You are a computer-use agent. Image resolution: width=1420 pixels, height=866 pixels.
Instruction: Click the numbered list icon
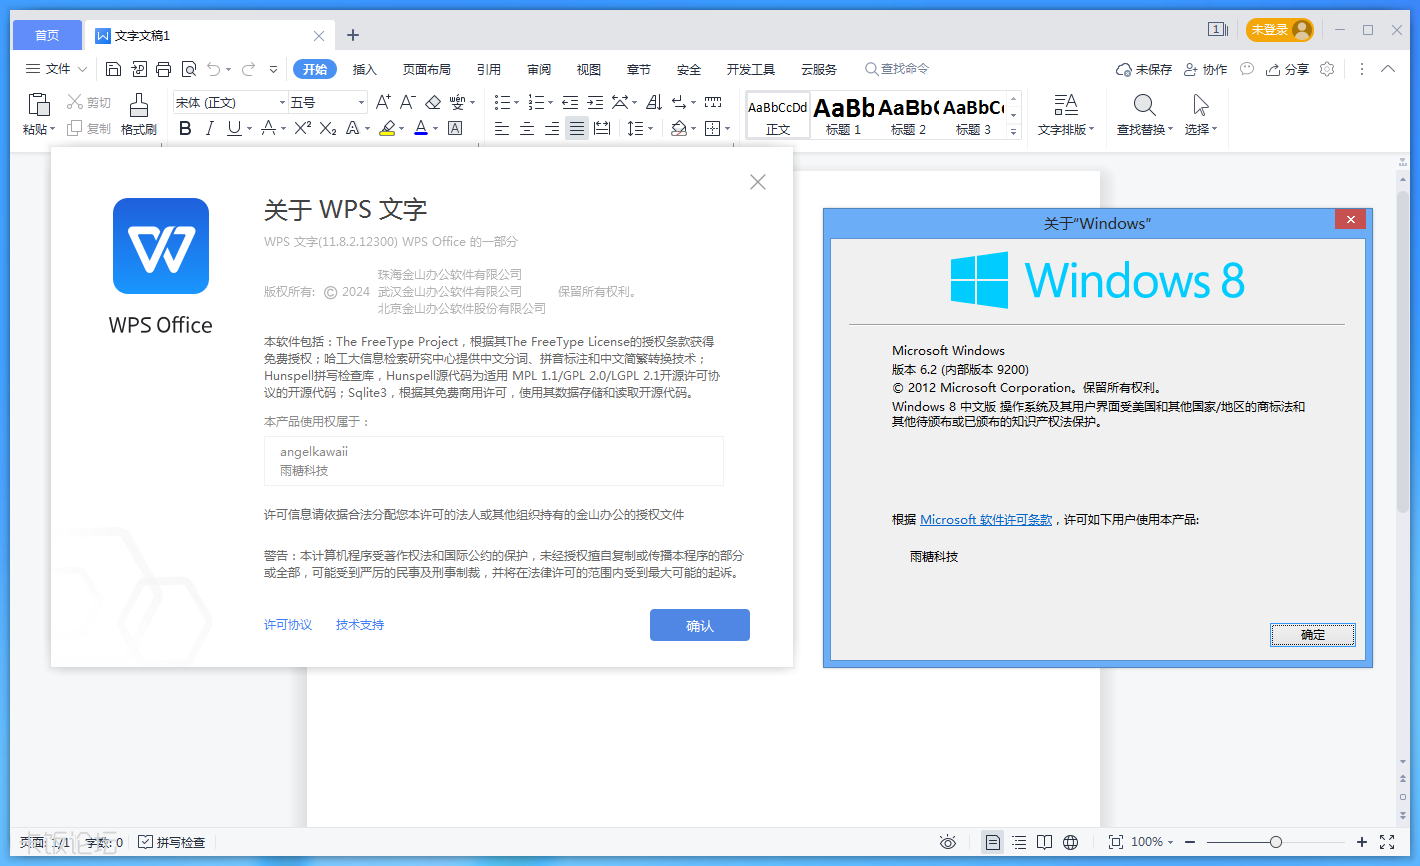point(538,102)
